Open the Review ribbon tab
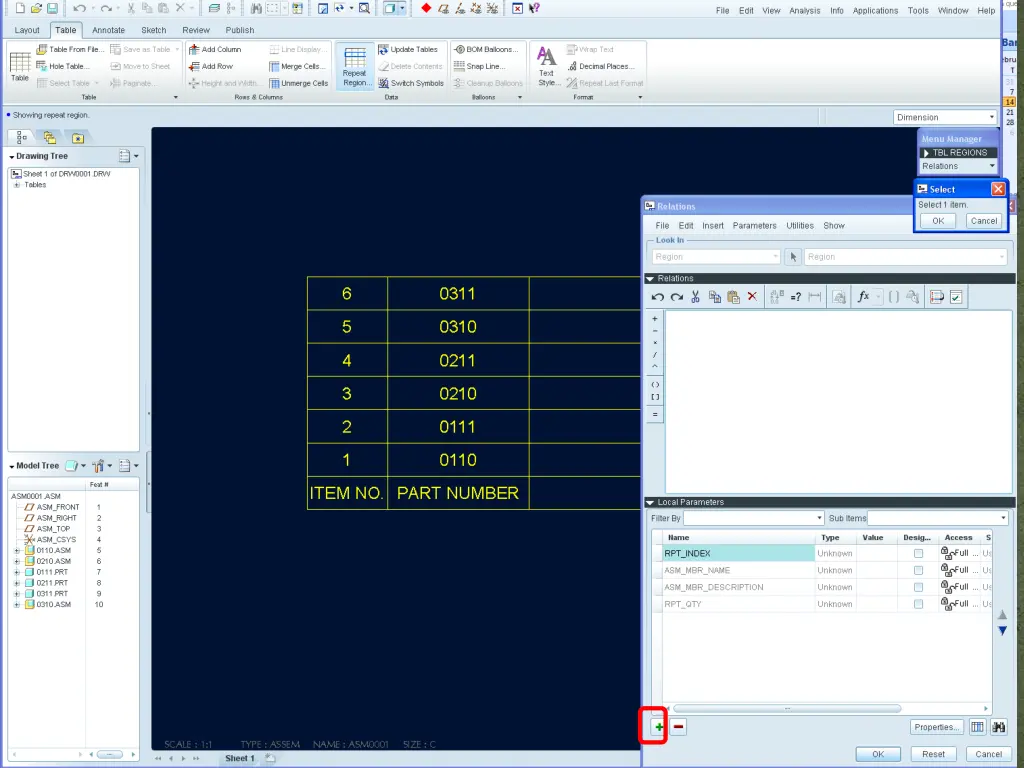Viewport: 1024px width, 768px height. (196, 30)
